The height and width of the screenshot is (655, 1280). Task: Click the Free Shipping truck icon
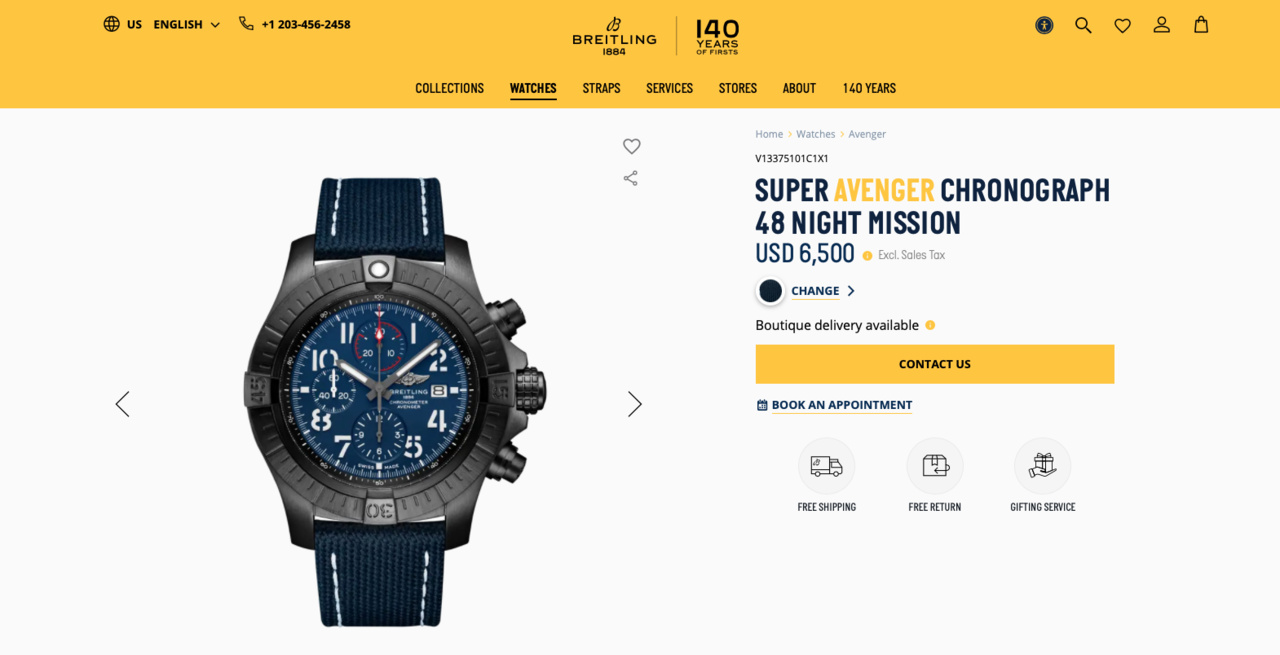click(826, 466)
